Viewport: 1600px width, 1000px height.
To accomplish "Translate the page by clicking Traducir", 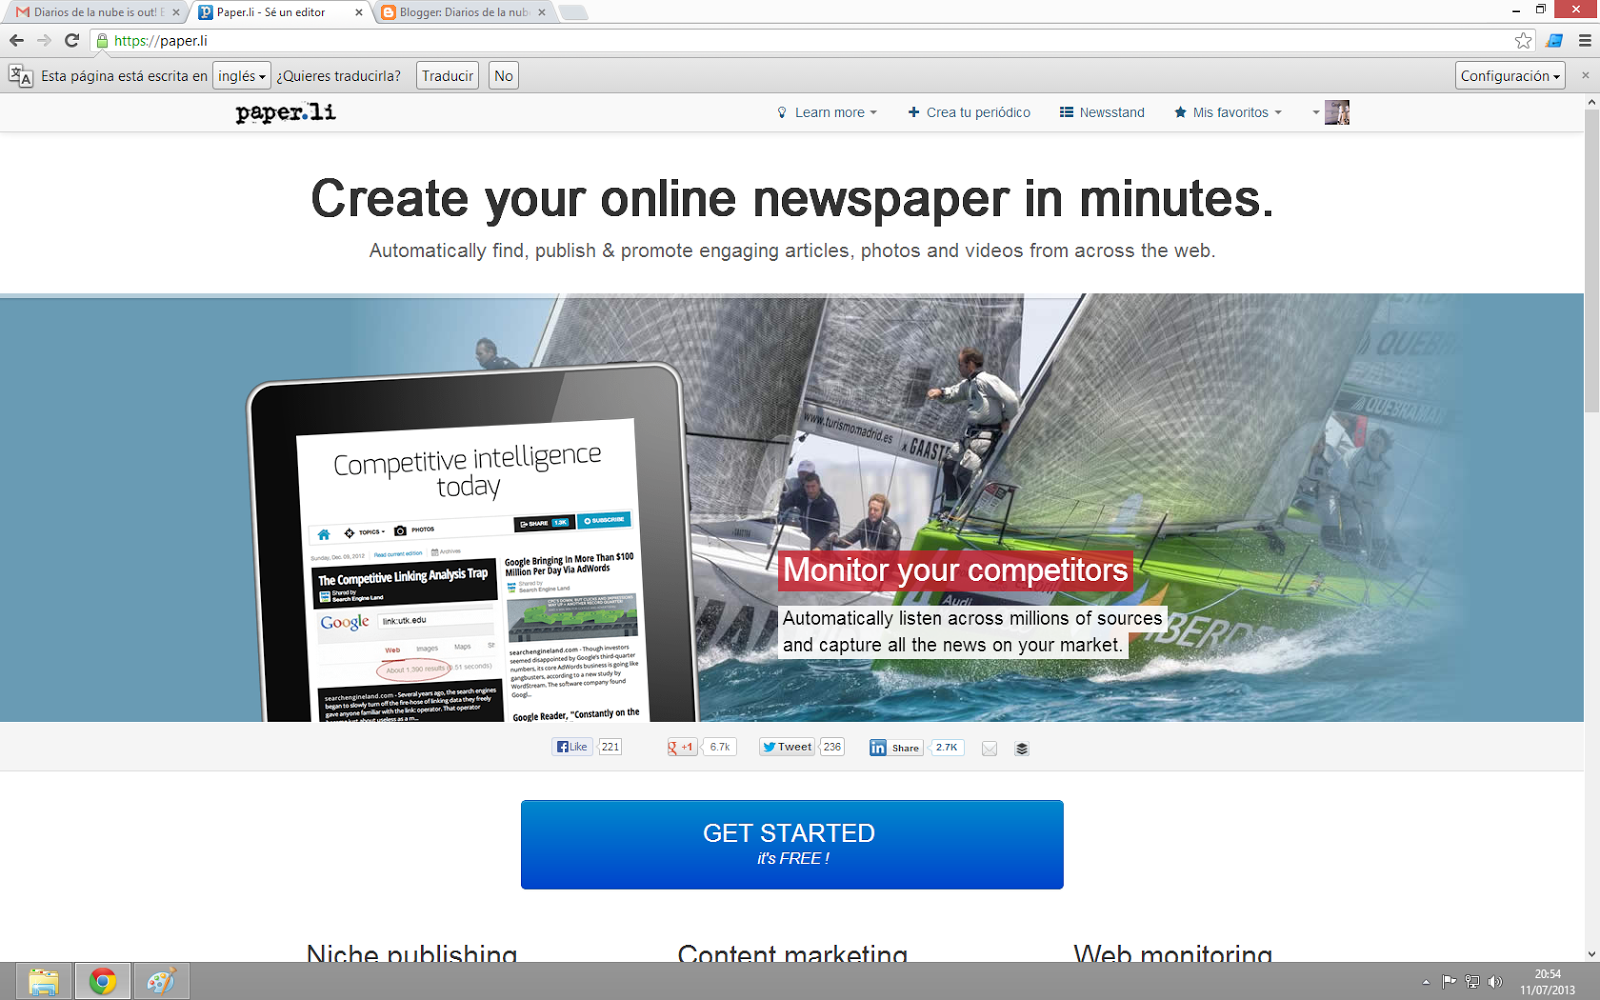I will [447, 75].
